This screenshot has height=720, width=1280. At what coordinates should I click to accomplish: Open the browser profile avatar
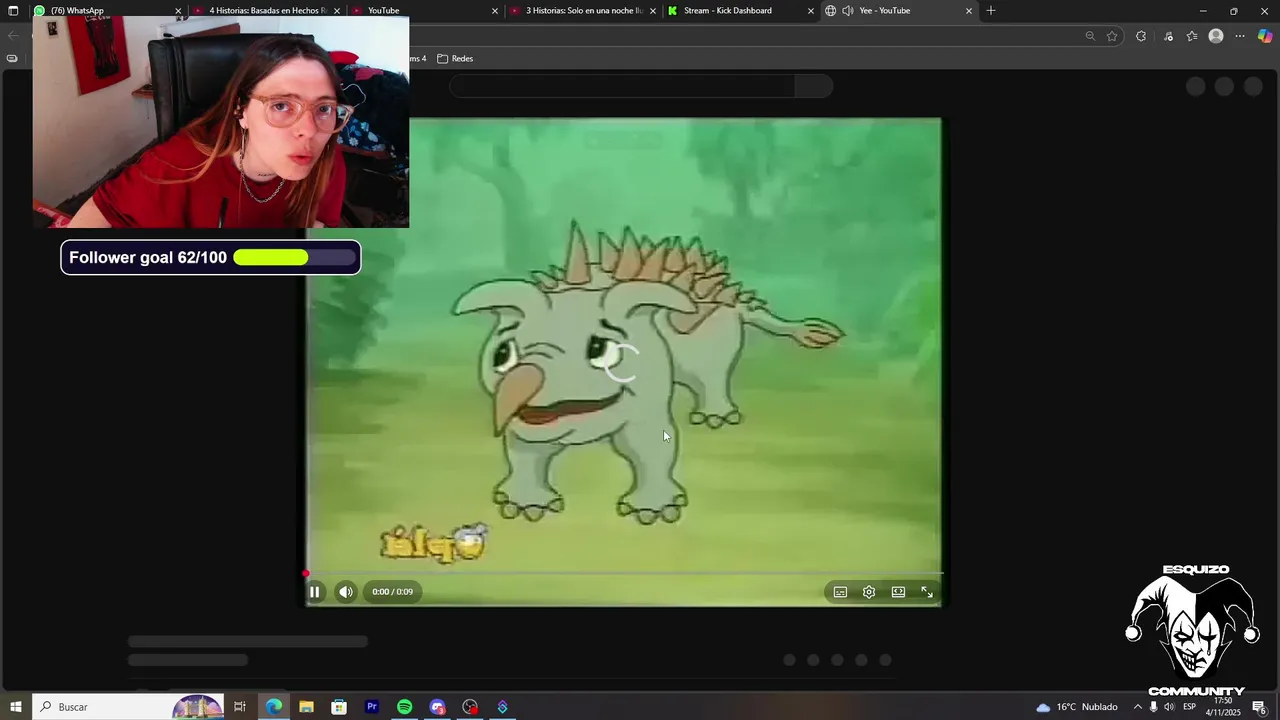click(x=1216, y=36)
